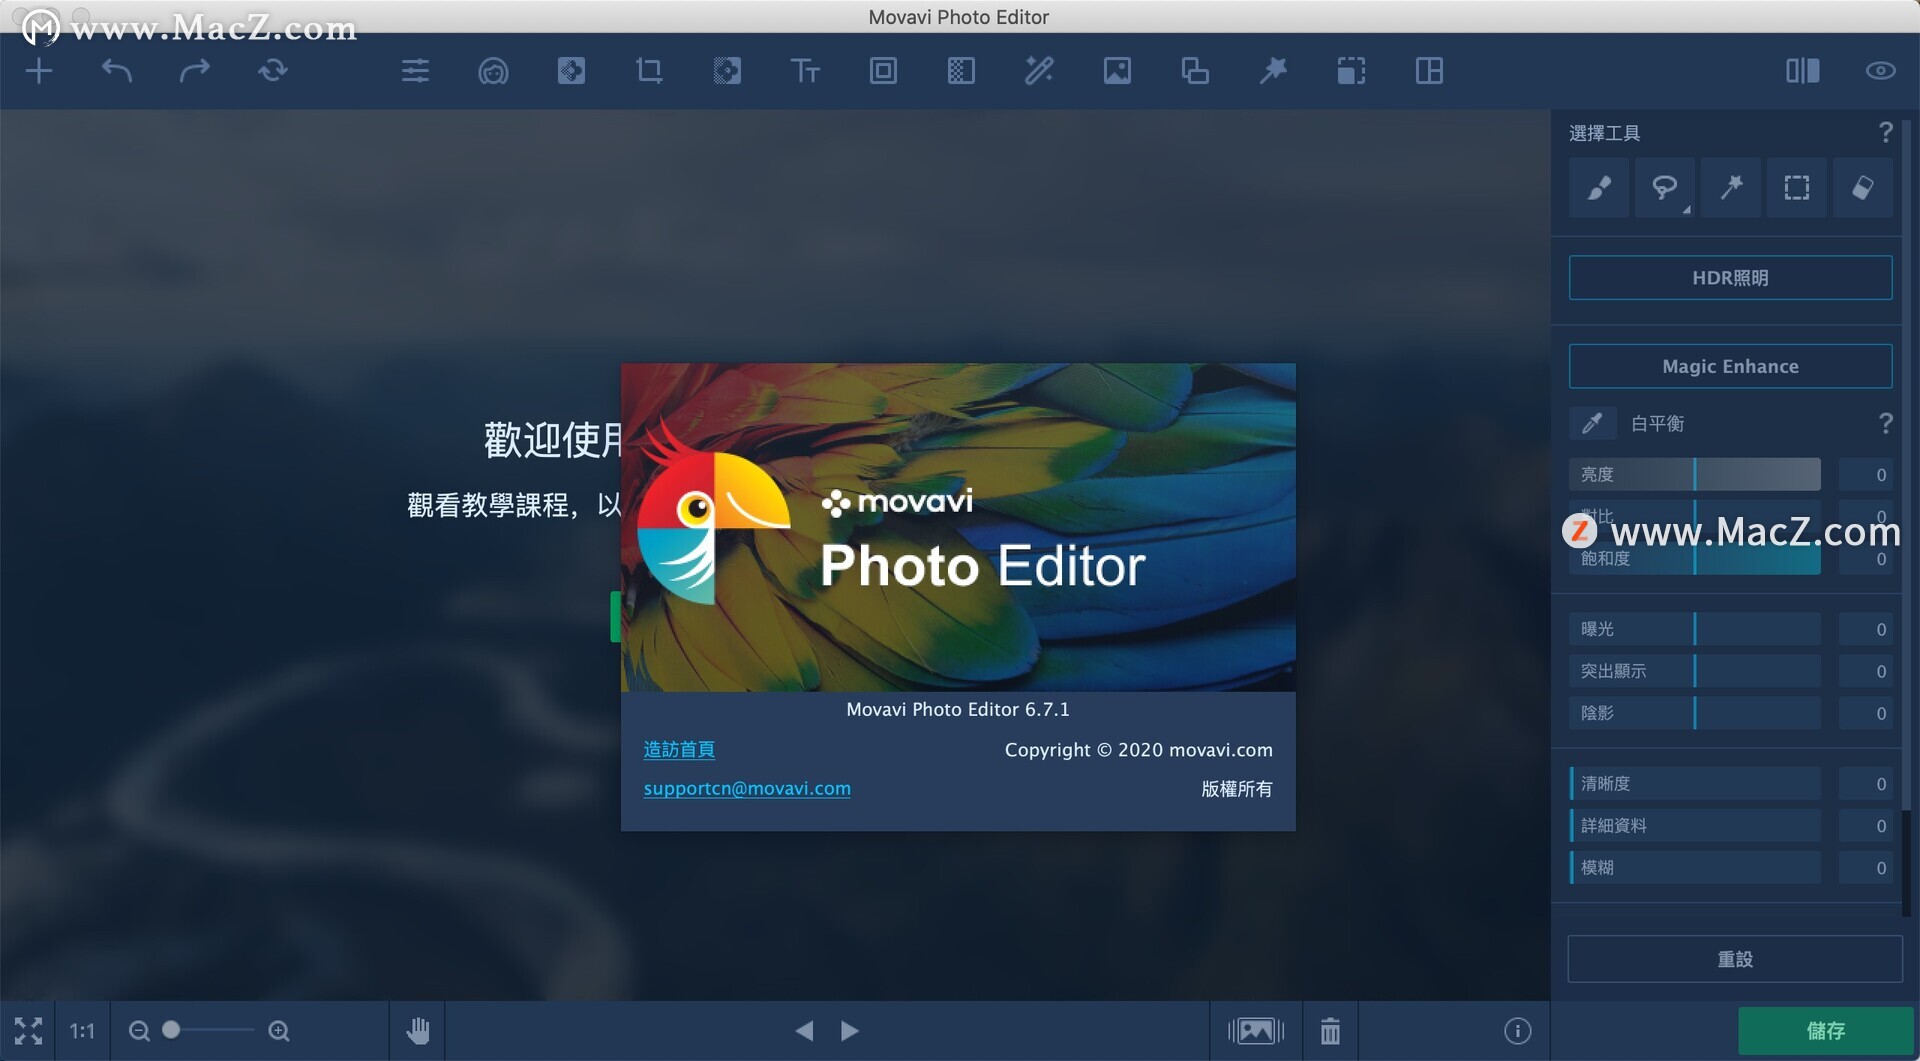The height and width of the screenshot is (1061, 1920).
Task: Set zoom to 1:1
Action: pyautogui.click(x=82, y=1031)
